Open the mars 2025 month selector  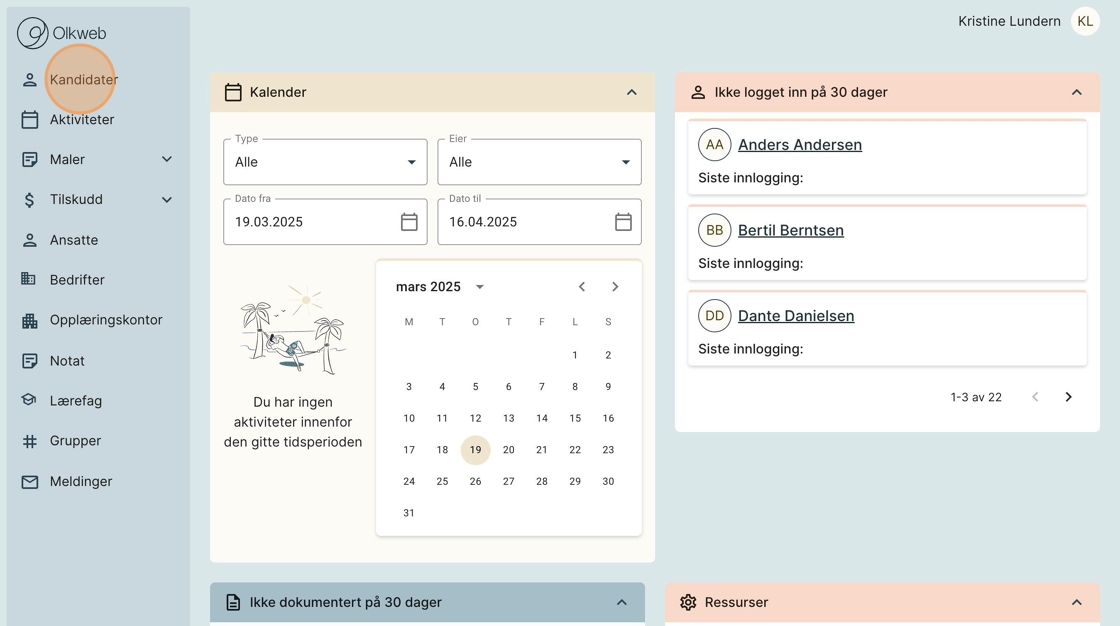[440, 287]
